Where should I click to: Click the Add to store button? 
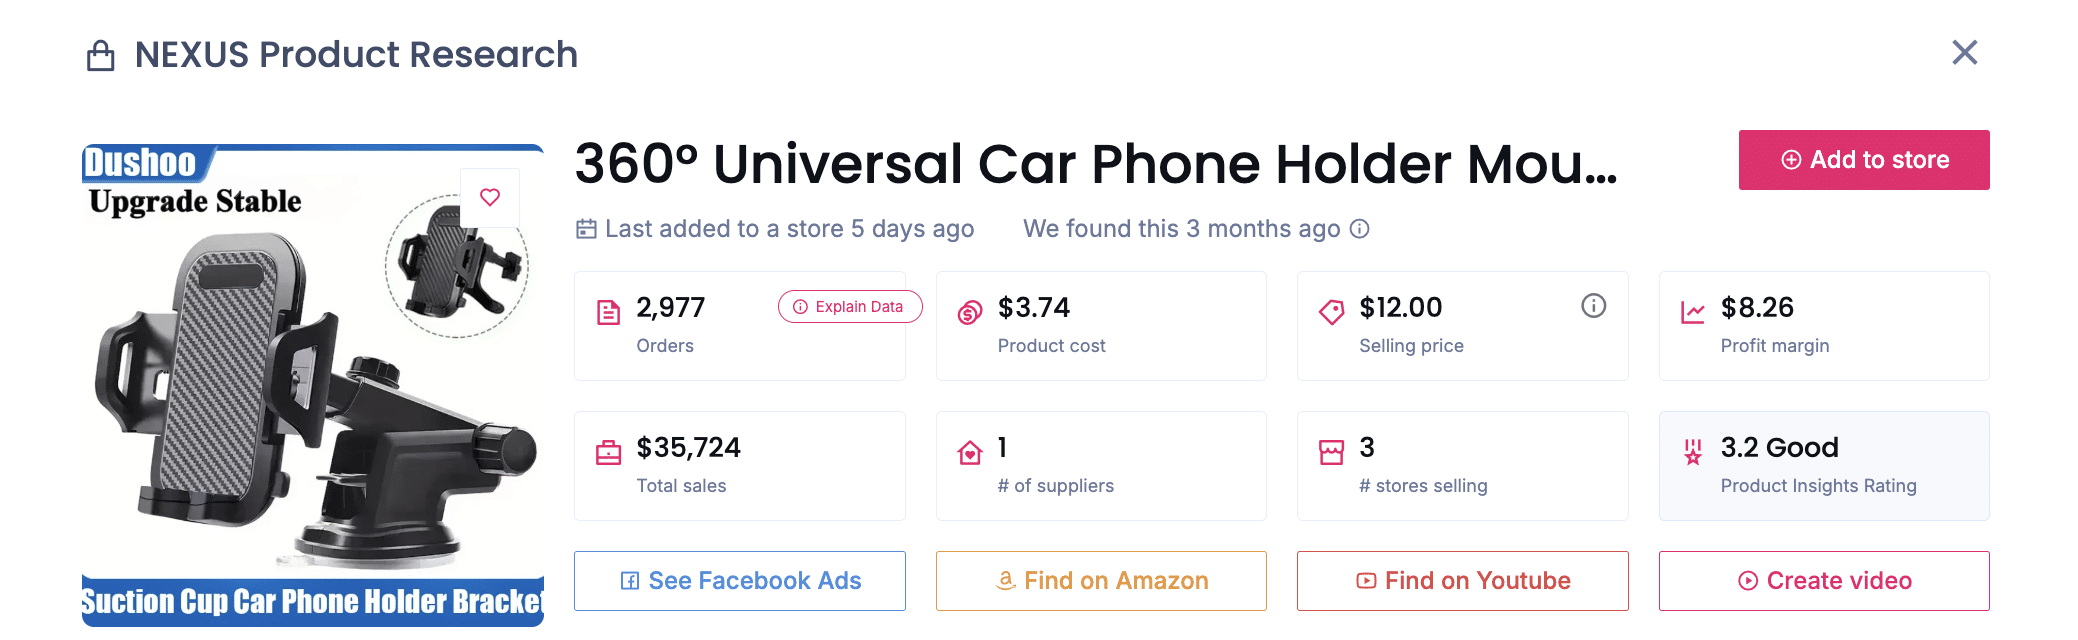pyautogui.click(x=1863, y=160)
